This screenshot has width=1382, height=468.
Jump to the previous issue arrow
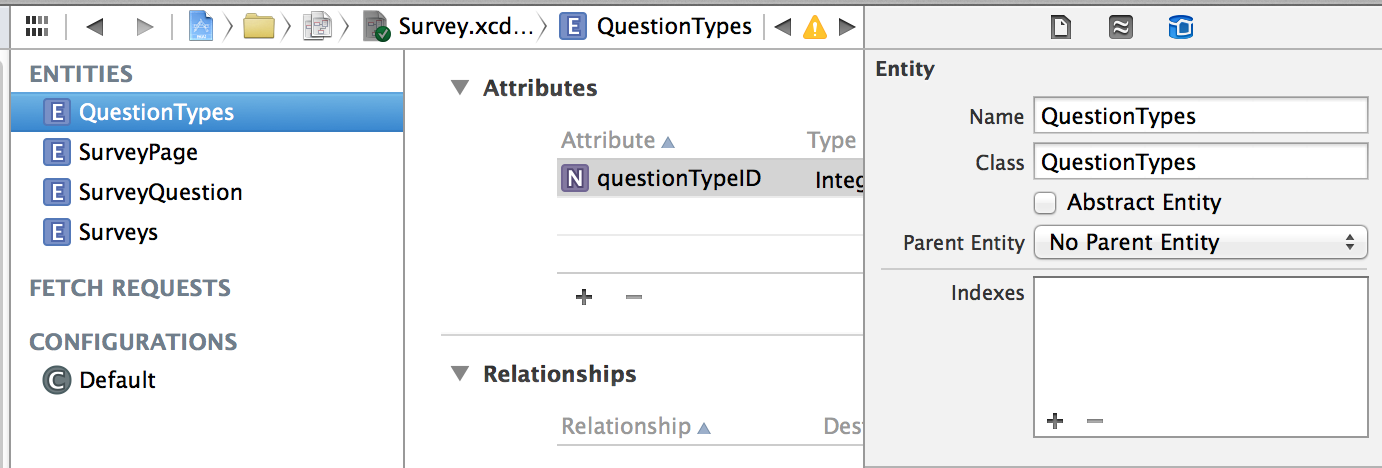(783, 26)
